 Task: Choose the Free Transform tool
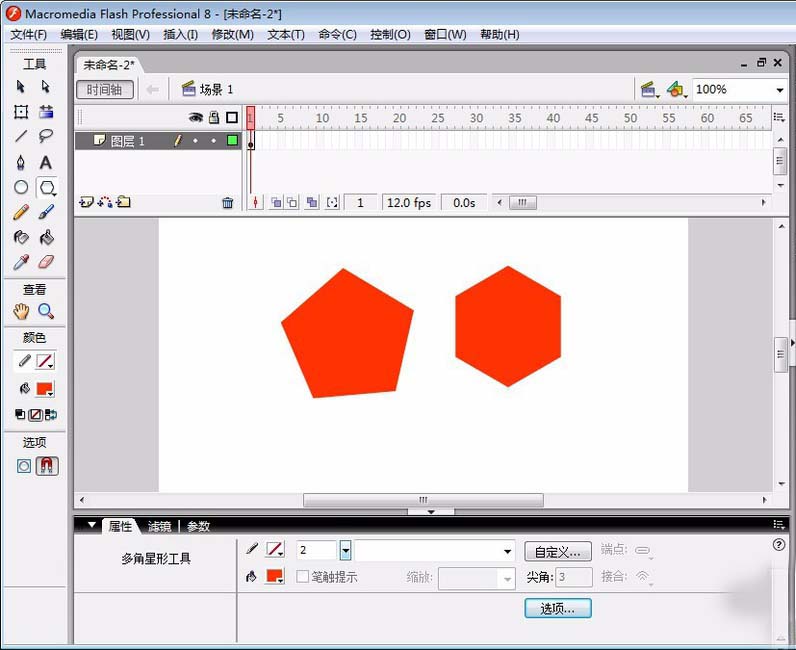pos(21,112)
